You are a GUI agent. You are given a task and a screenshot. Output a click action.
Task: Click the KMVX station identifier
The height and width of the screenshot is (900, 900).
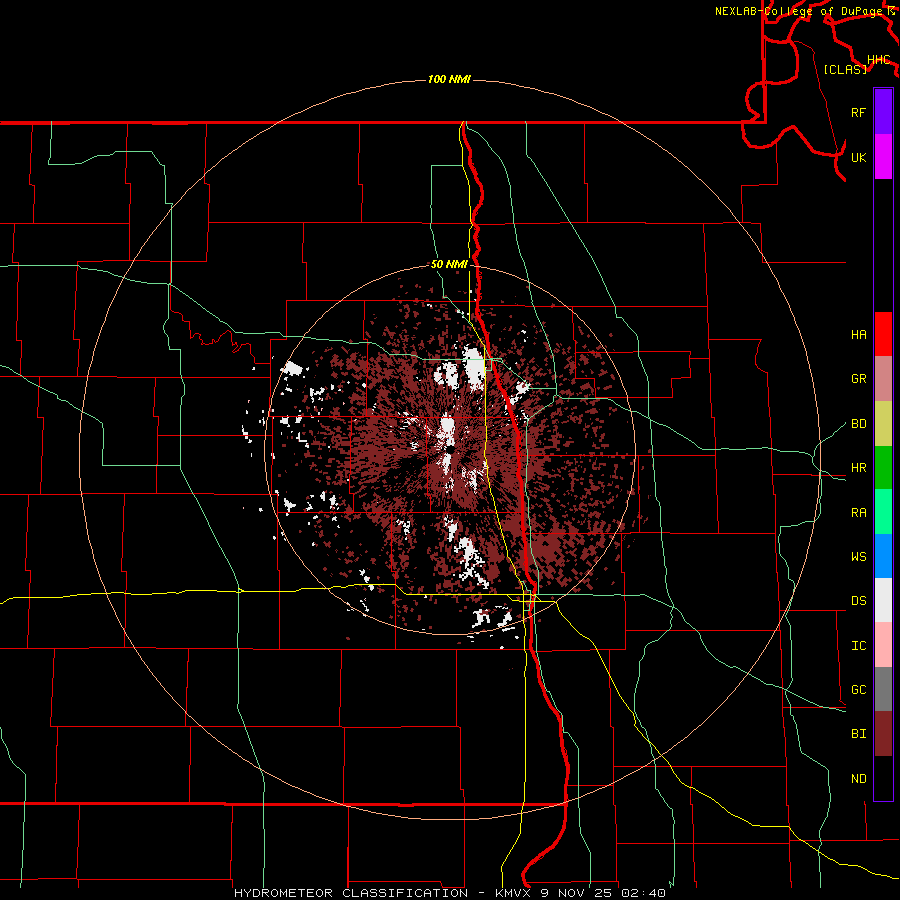click(x=514, y=893)
